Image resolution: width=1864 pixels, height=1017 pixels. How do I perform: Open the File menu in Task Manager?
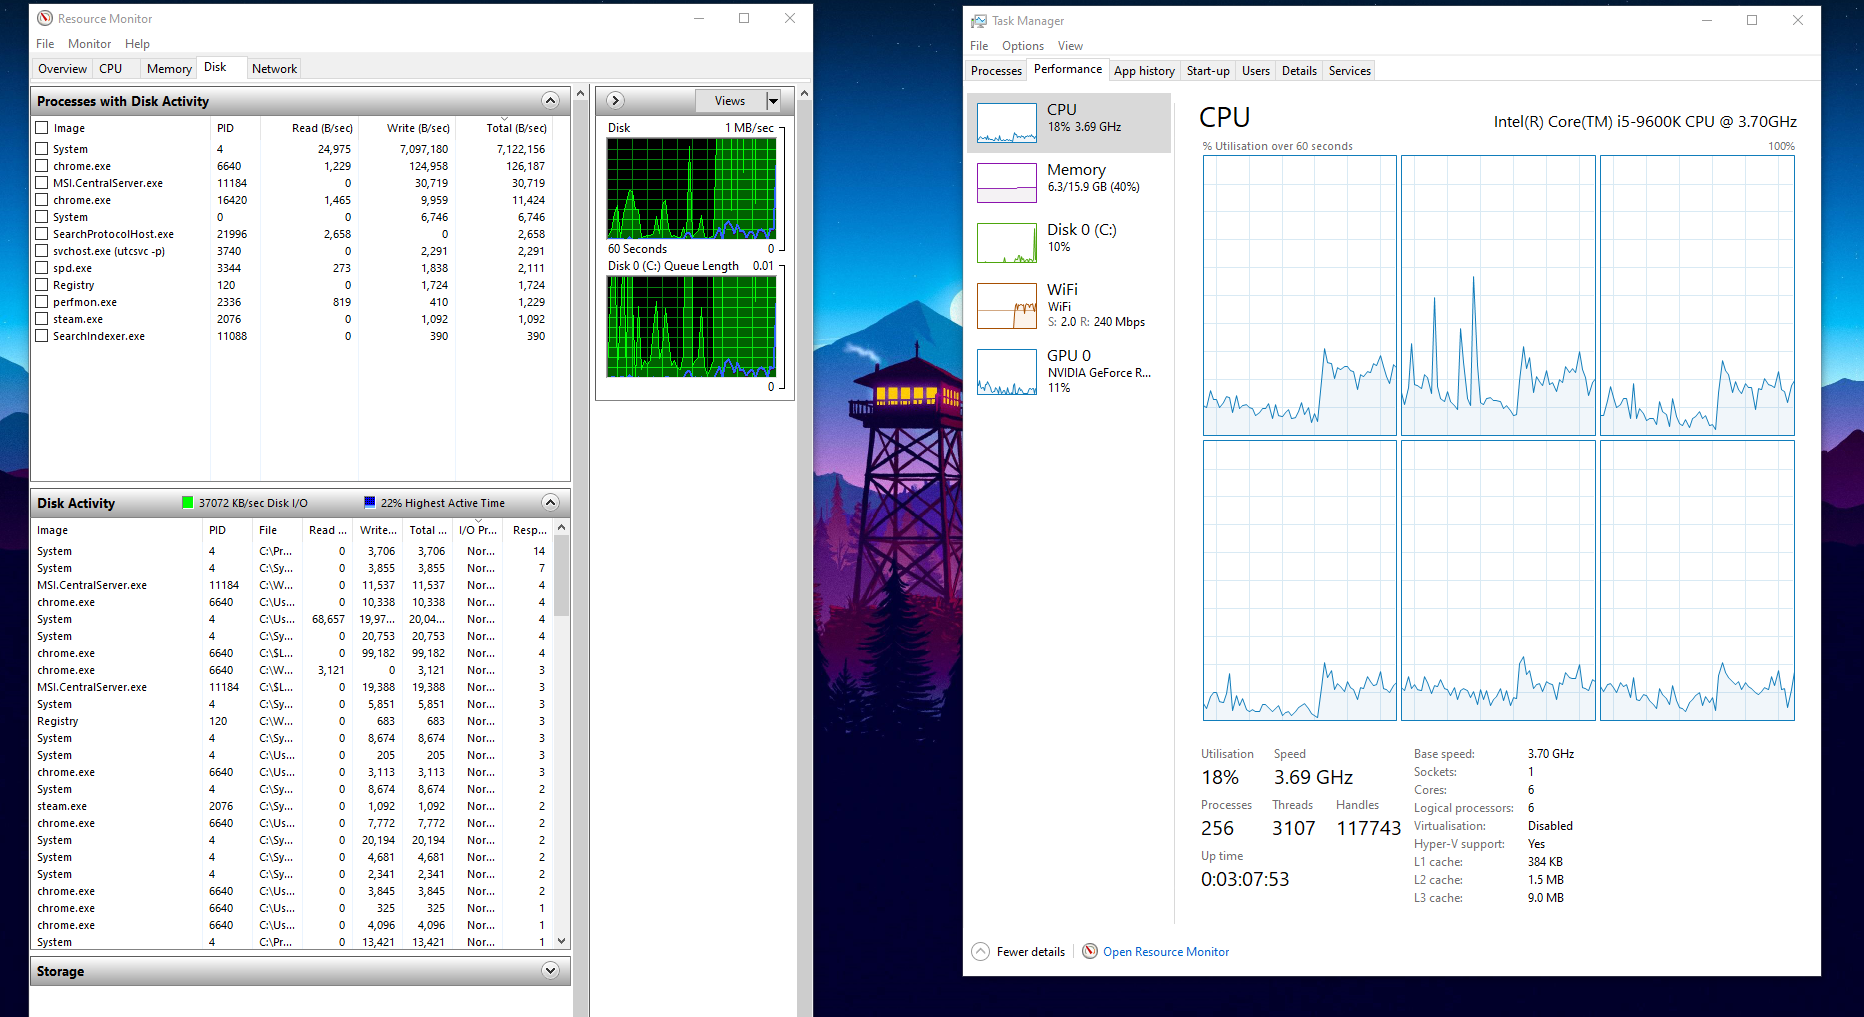(979, 46)
